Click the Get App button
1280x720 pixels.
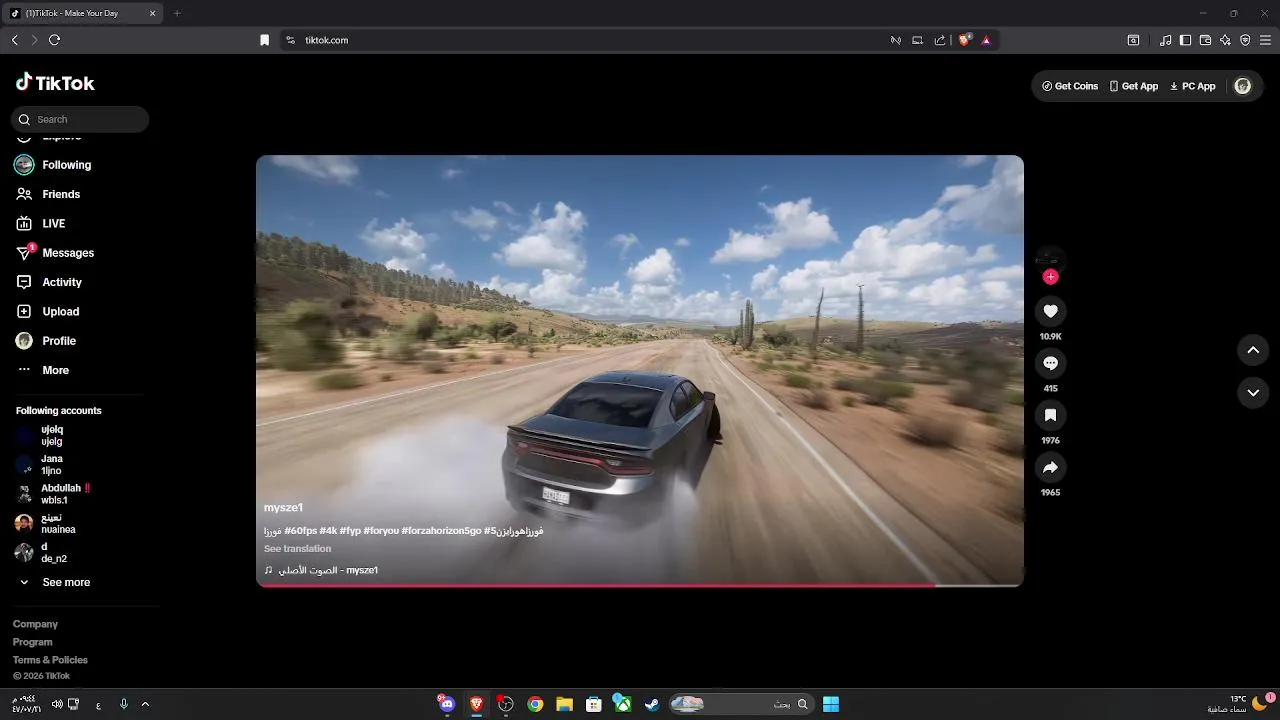point(1134,86)
